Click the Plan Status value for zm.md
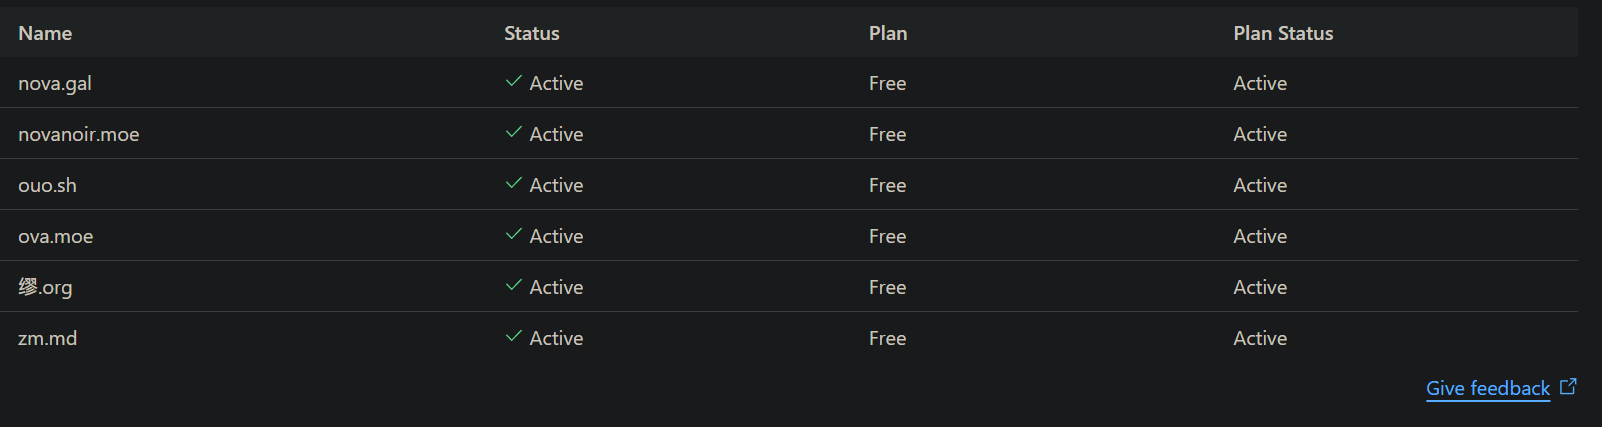Screen dimensions: 1602x427 point(1260,339)
